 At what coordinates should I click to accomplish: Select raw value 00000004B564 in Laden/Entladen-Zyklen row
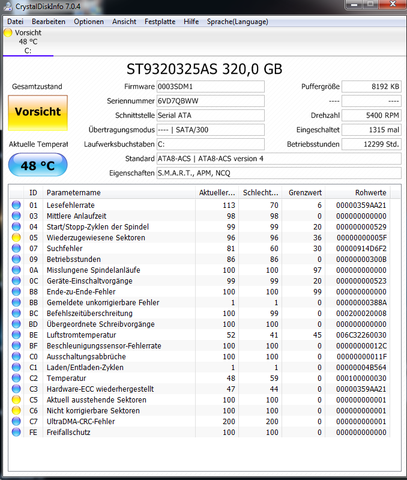pos(361,367)
